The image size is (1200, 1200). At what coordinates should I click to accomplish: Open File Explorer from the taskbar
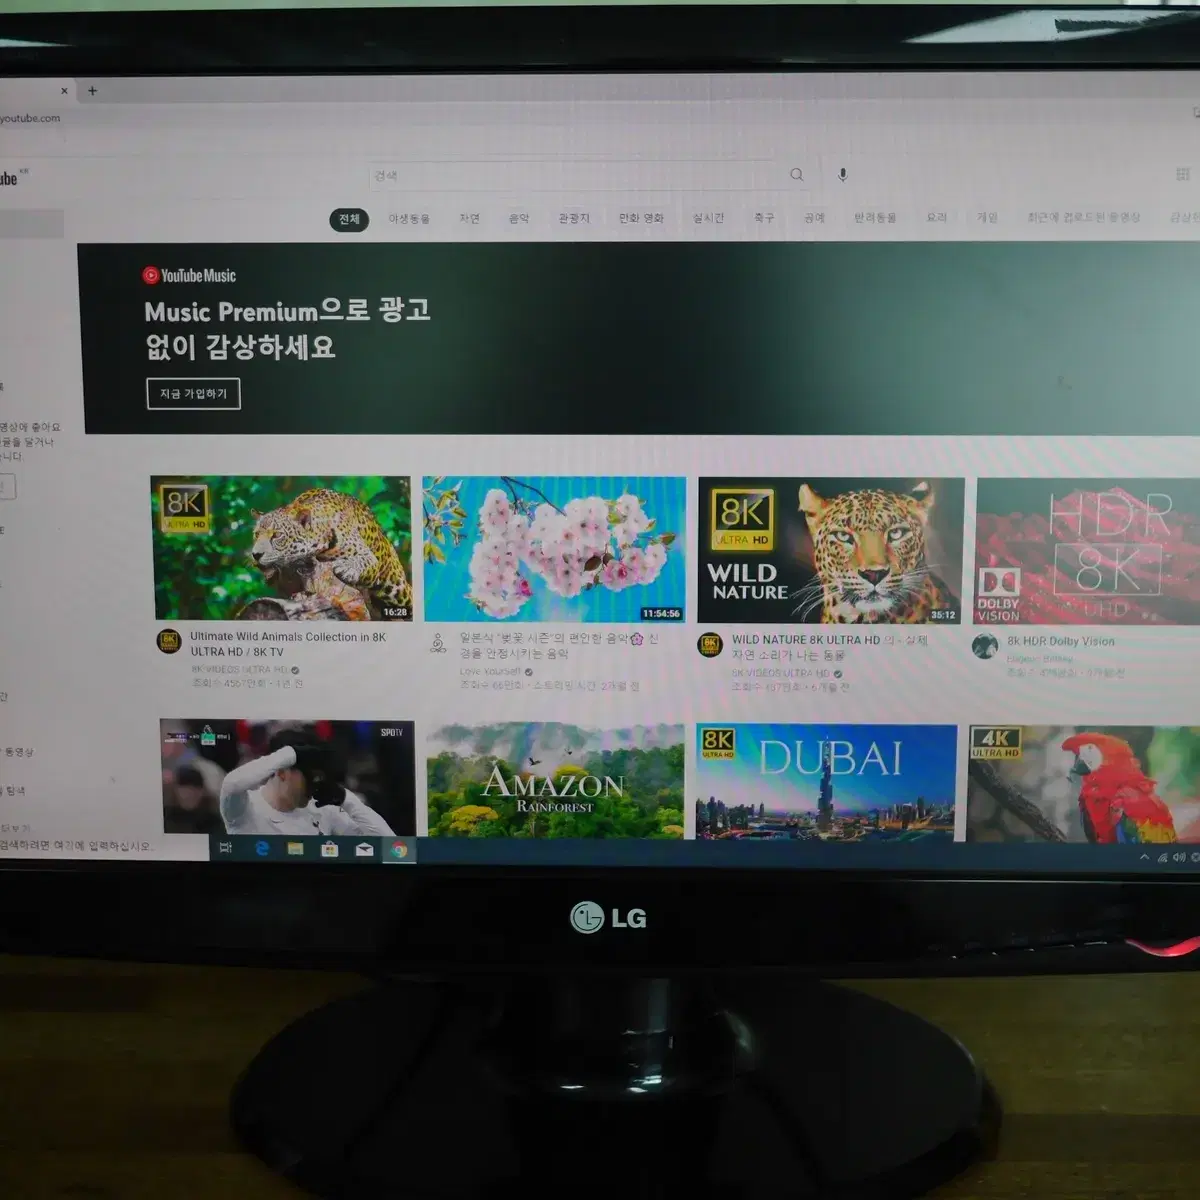coord(295,848)
